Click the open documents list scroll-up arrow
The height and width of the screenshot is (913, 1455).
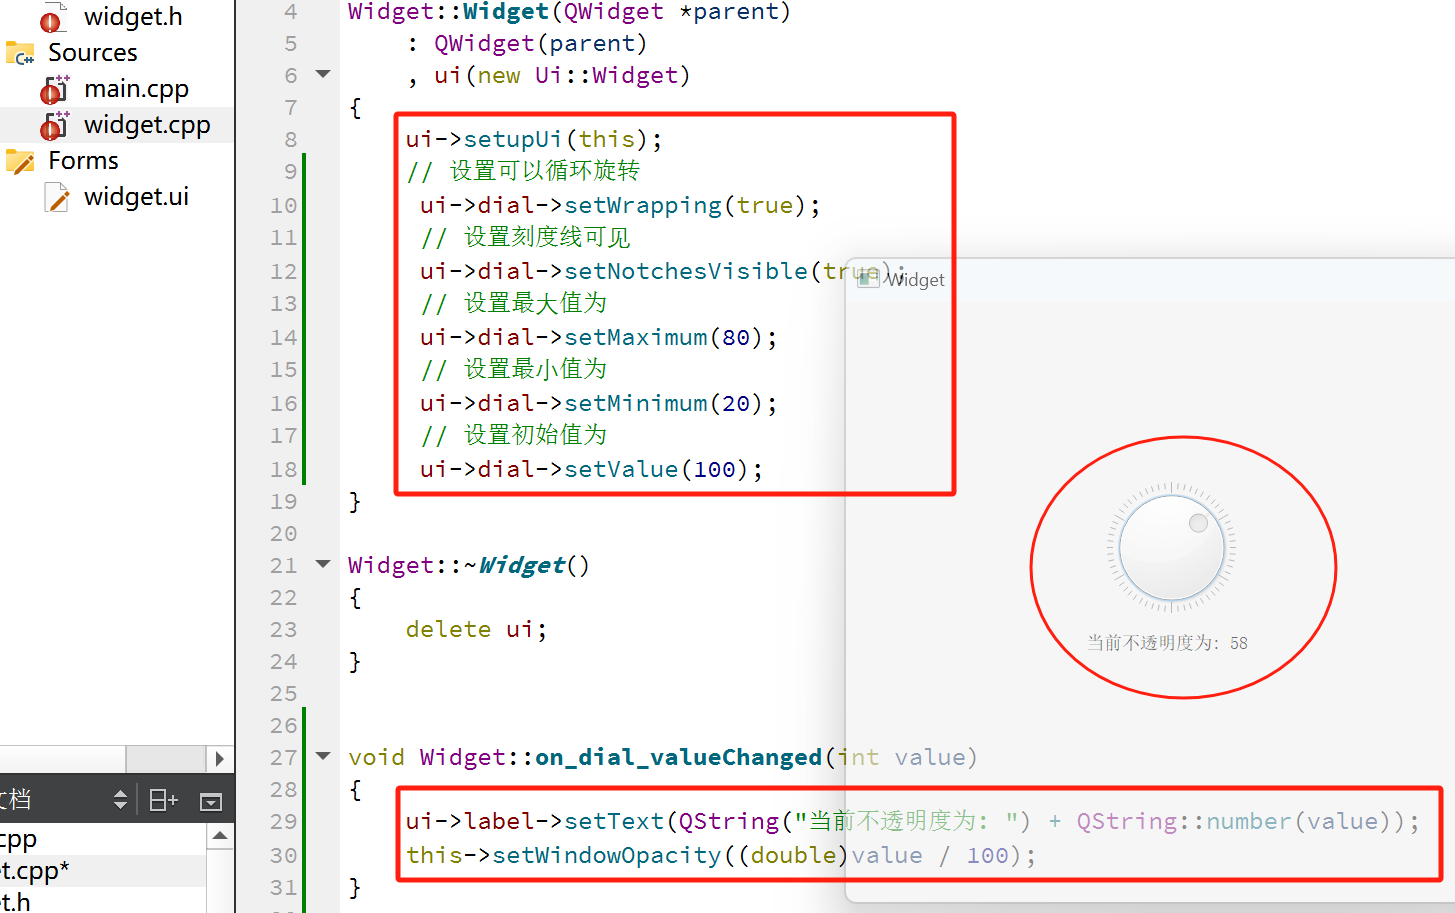pos(220,836)
